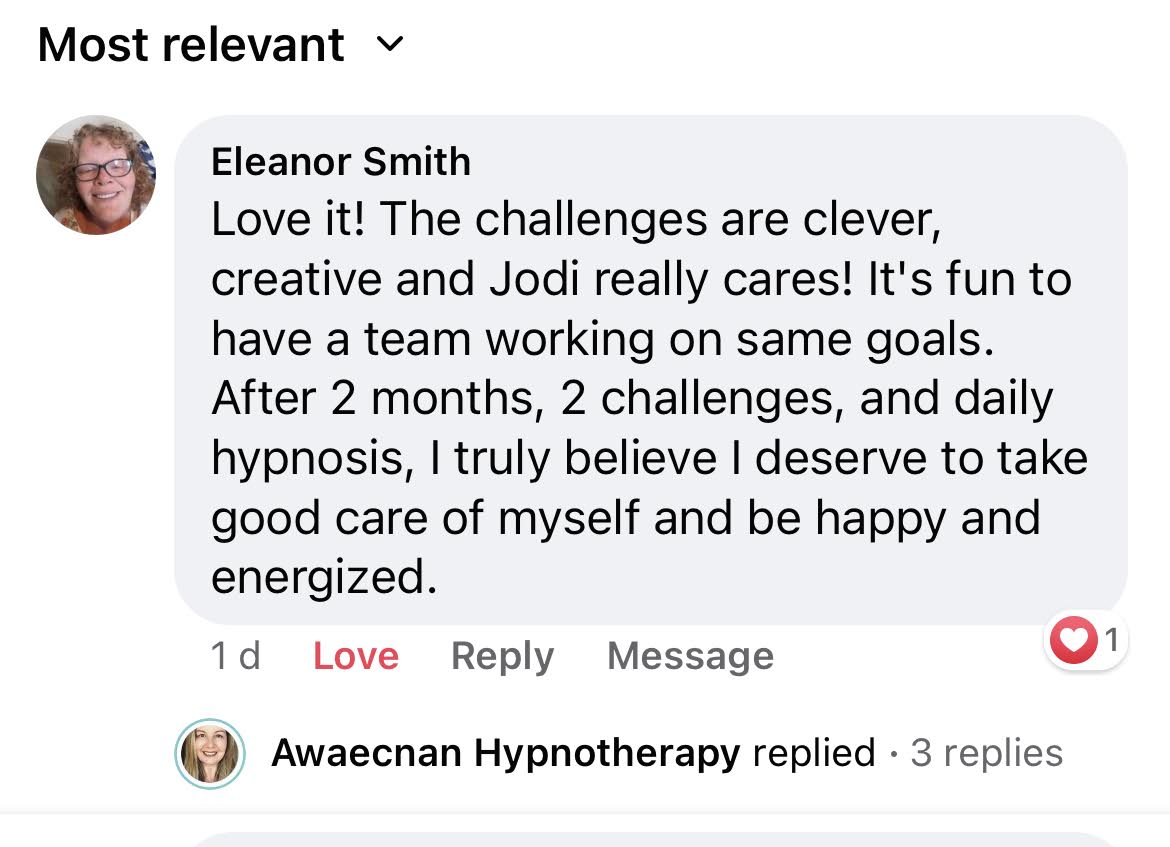Open the Eleanor Smith name link
Image resolution: width=1170 pixels, height=847 pixels.
[x=341, y=161]
